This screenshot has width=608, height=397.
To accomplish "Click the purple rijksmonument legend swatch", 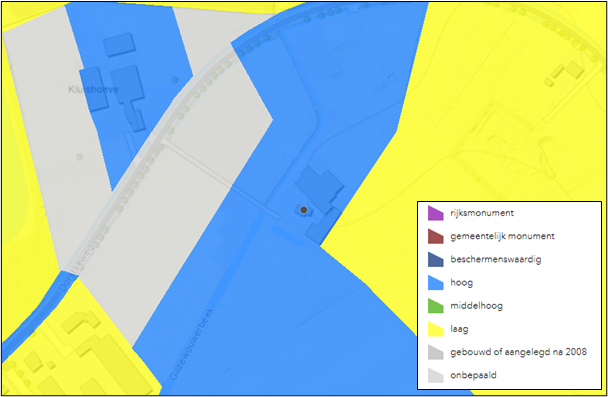I will (x=435, y=213).
